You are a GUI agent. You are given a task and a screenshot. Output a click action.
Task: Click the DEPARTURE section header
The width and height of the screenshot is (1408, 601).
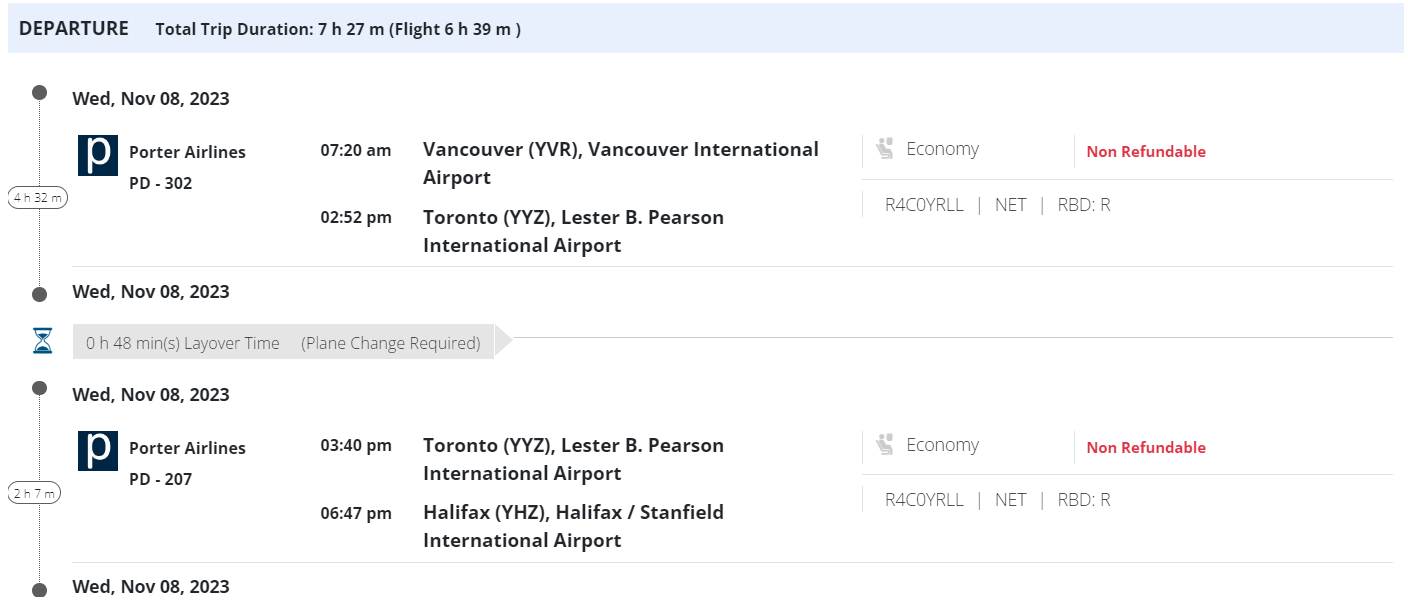tap(74, 29)
